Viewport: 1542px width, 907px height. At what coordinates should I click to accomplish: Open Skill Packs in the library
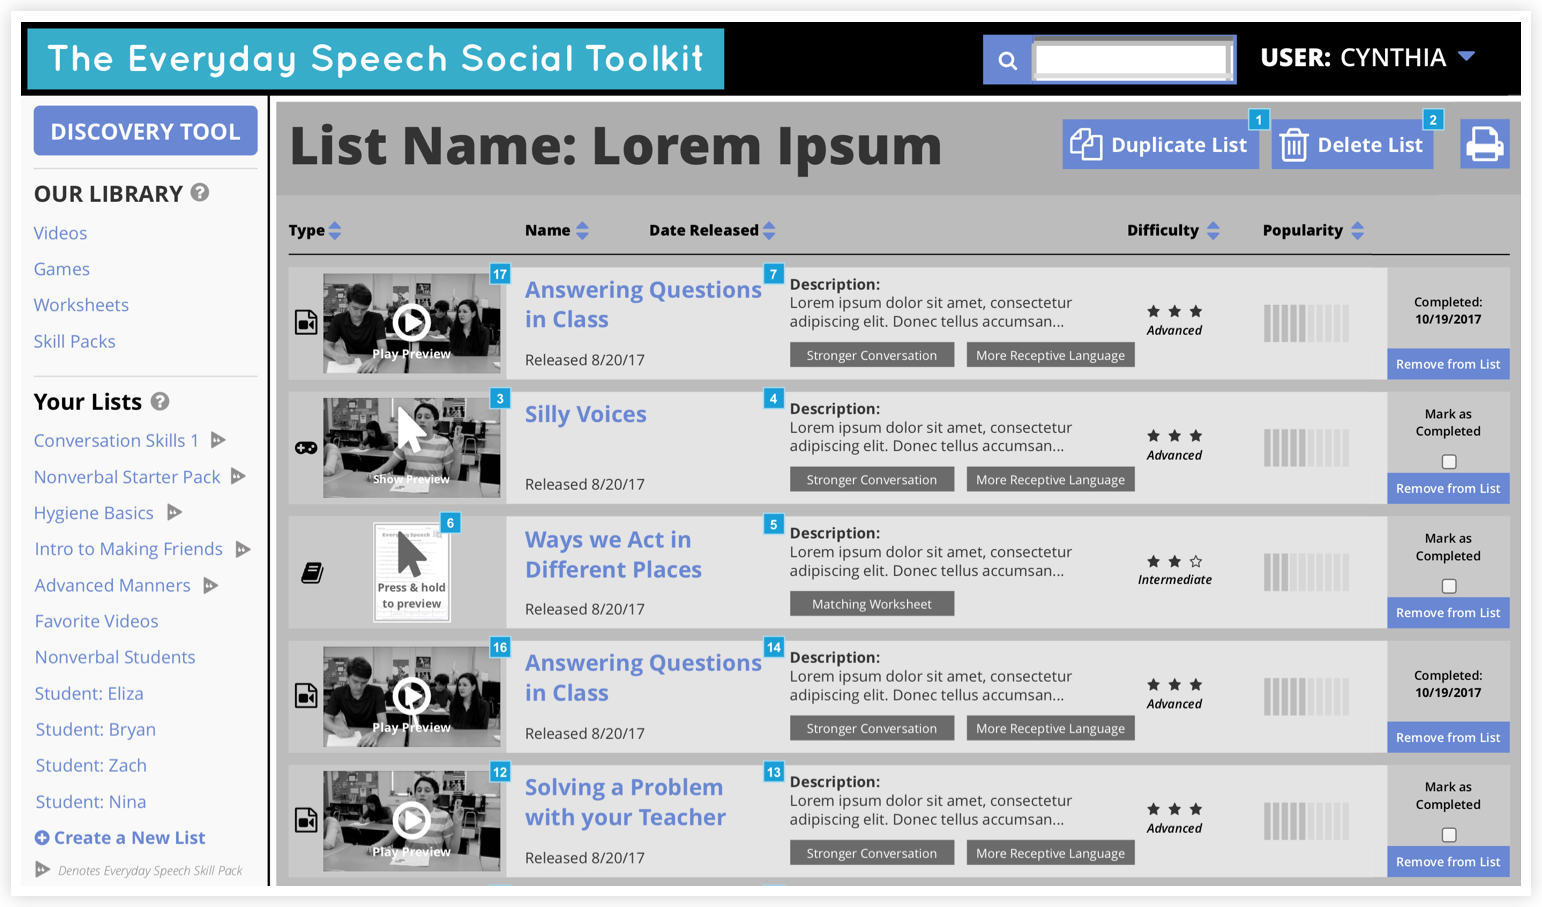pos(74,341)
